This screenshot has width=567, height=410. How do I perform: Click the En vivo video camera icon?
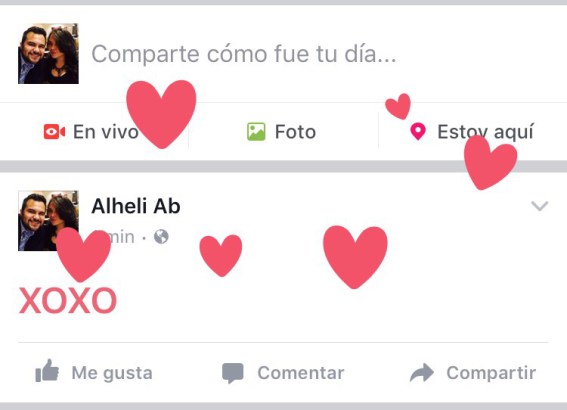[54, 132]
